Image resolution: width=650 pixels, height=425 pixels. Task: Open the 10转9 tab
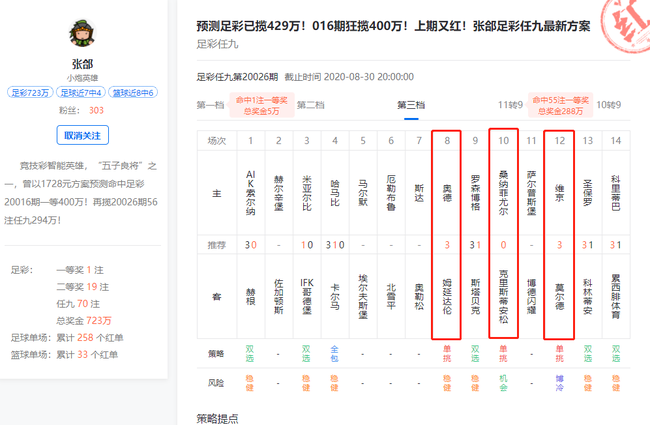[609, 105]
